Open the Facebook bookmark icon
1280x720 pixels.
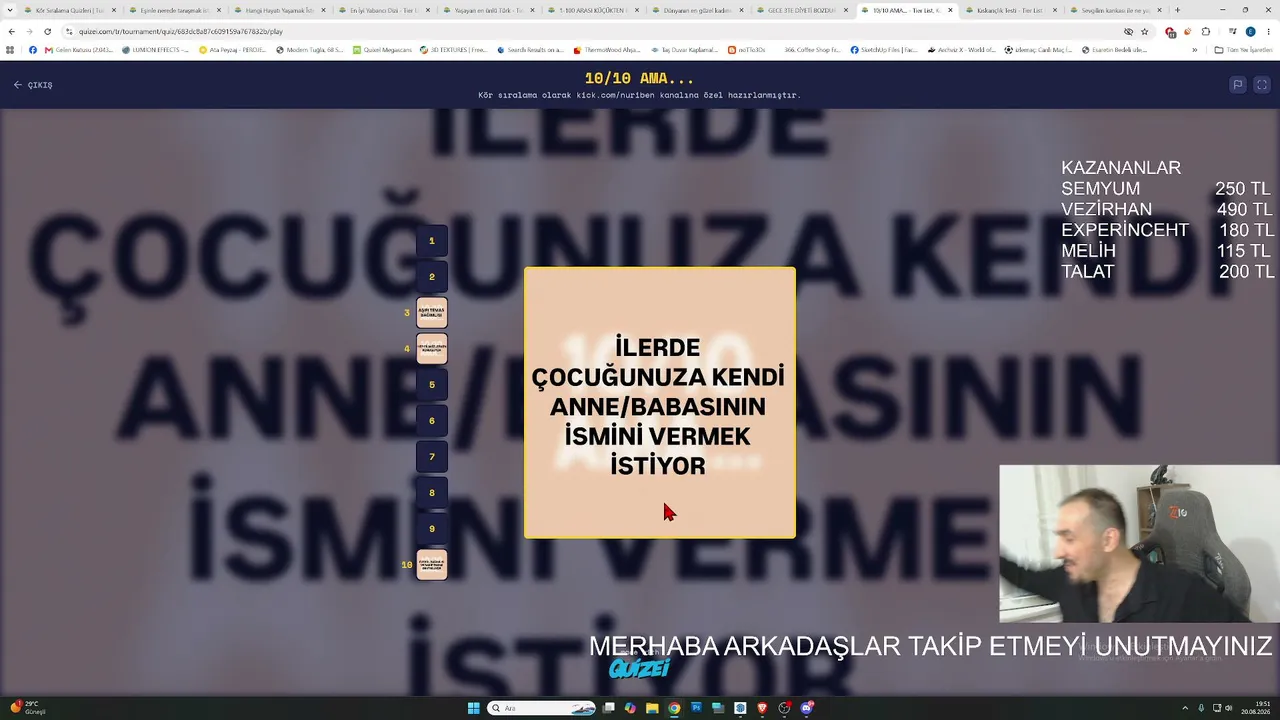point(33,49)
